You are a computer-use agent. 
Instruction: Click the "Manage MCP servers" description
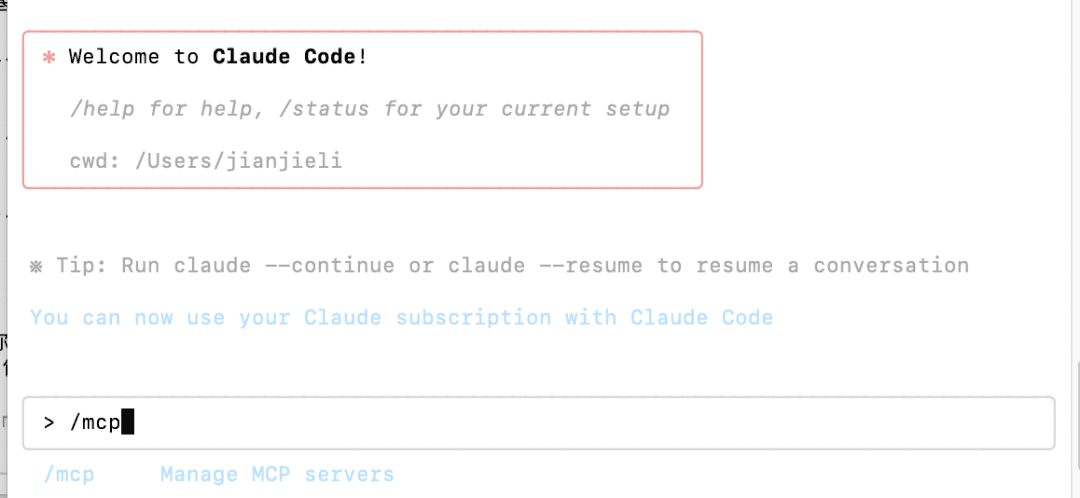coord(277,474)
